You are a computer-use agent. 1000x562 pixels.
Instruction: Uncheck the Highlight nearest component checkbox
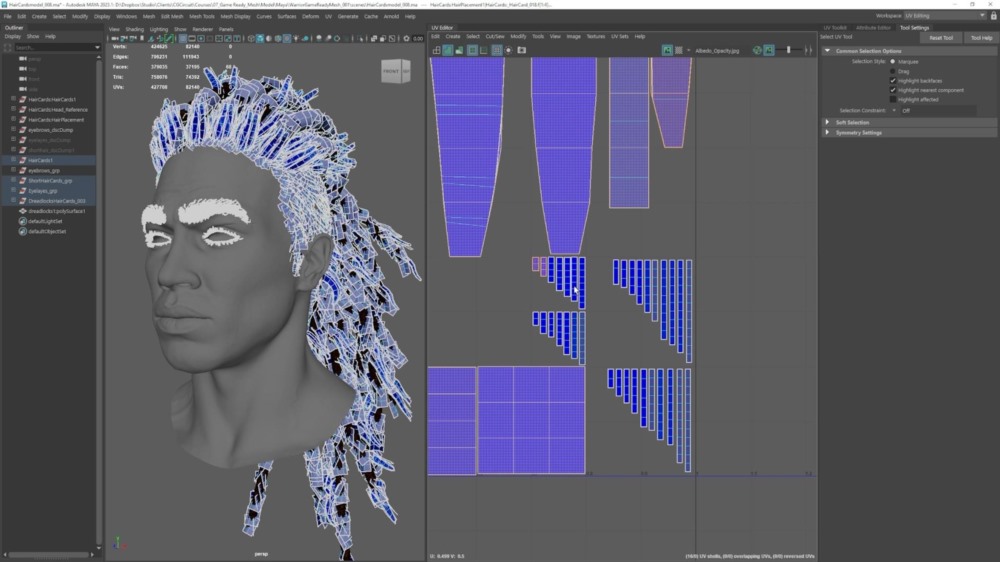click(x=893, y=90)
